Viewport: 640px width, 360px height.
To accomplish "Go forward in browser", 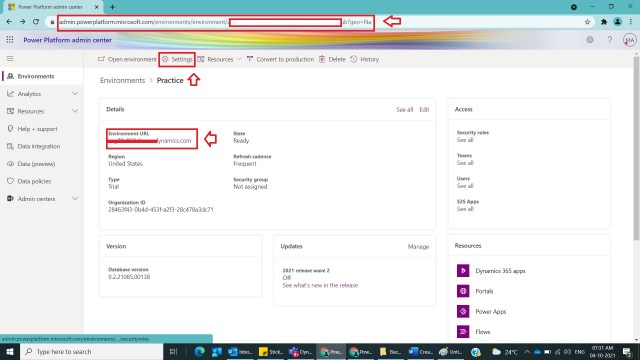I will 22,22.
